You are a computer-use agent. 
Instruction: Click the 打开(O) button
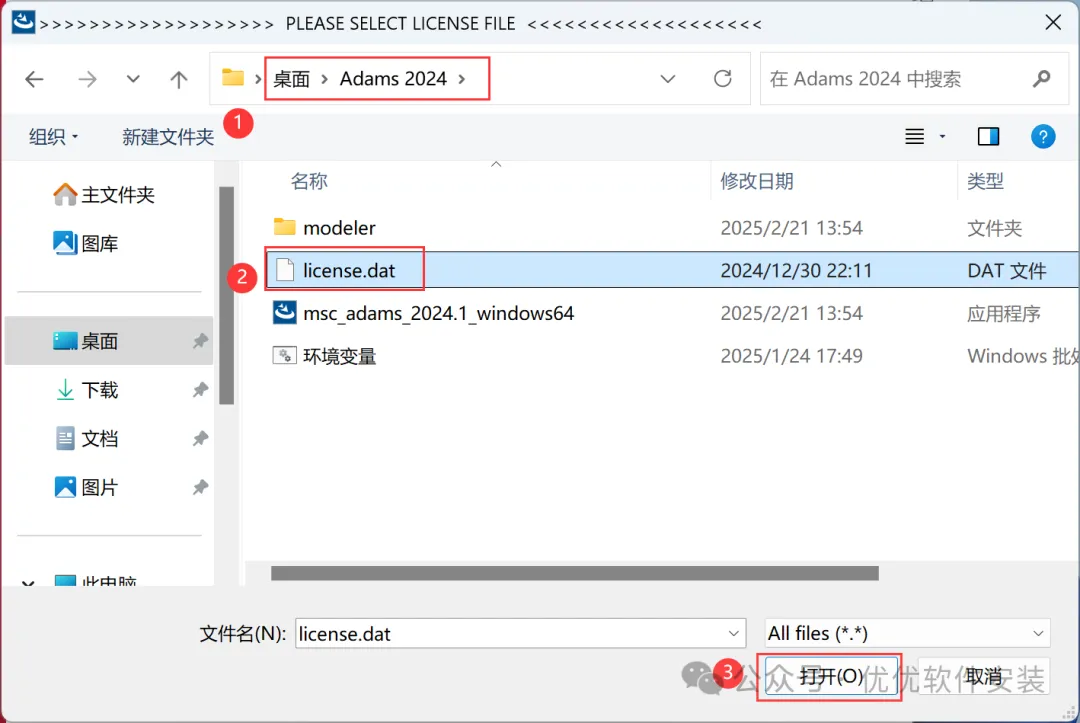[x=831, y=676]
